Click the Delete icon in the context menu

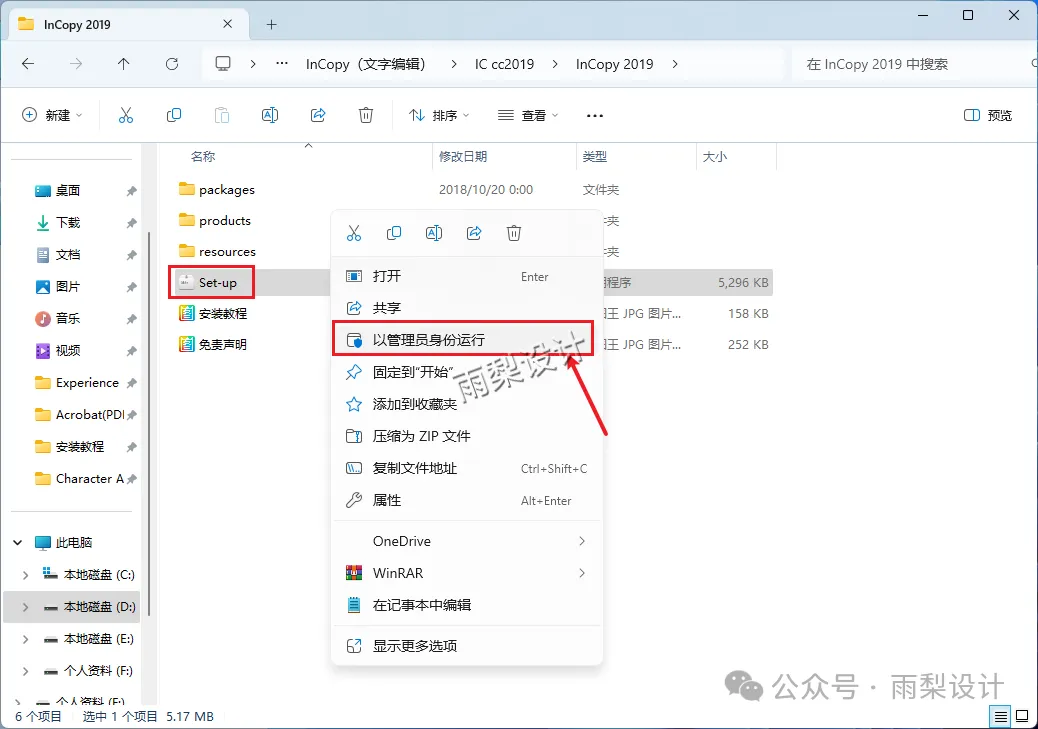514,233
